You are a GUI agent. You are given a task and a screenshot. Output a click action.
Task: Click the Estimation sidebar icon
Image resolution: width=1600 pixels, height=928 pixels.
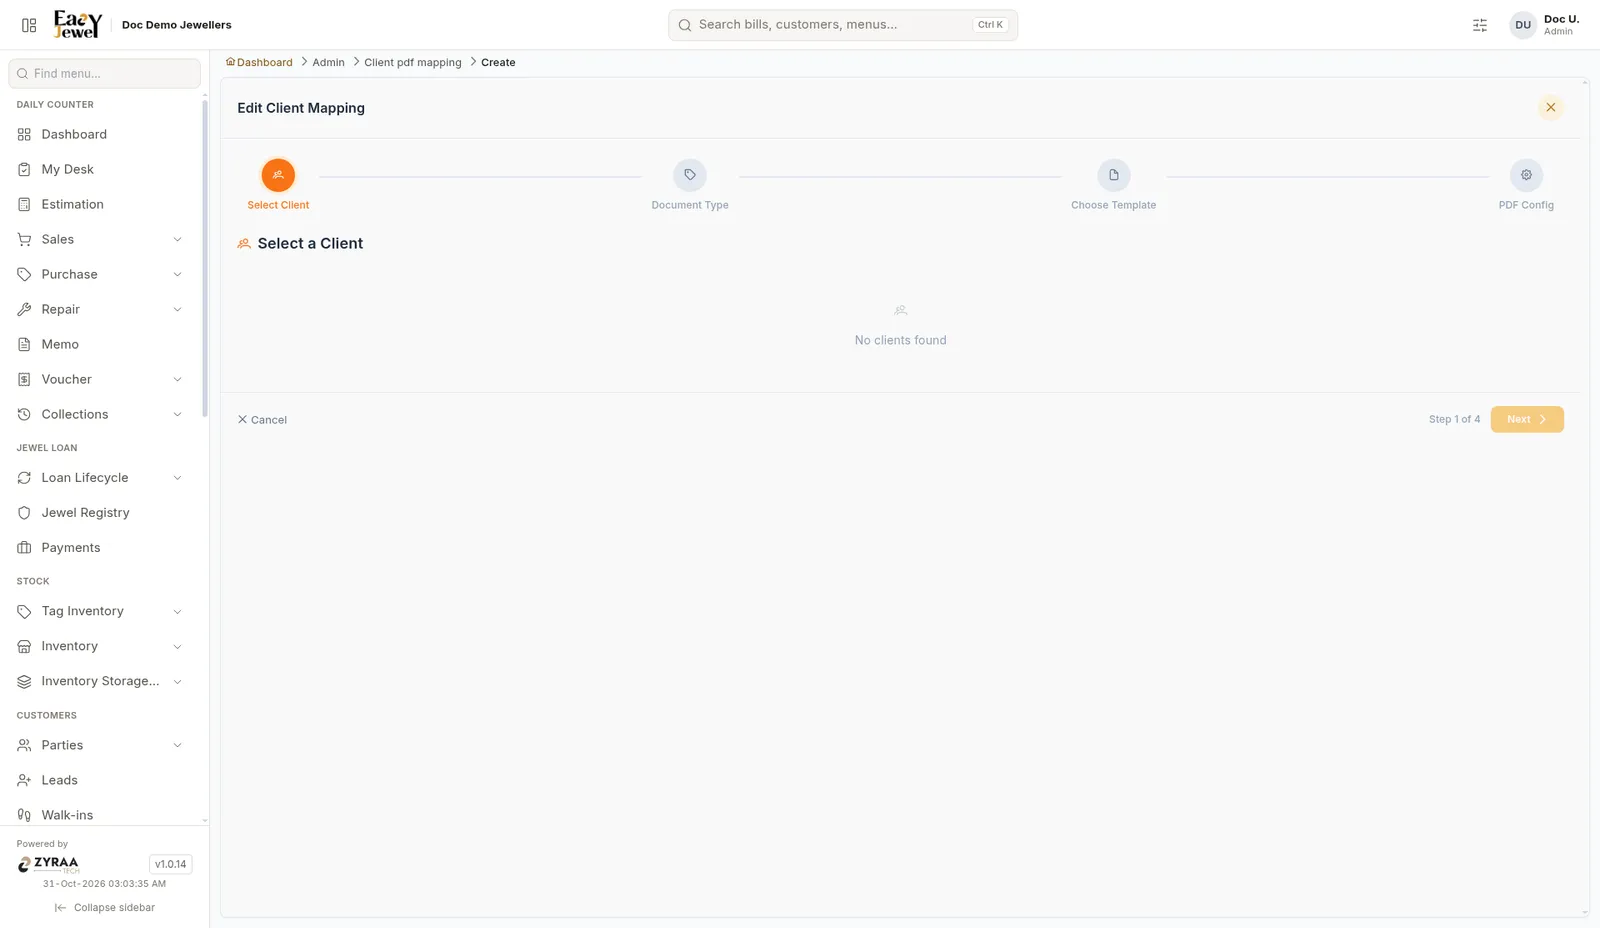tap(24, 204)
